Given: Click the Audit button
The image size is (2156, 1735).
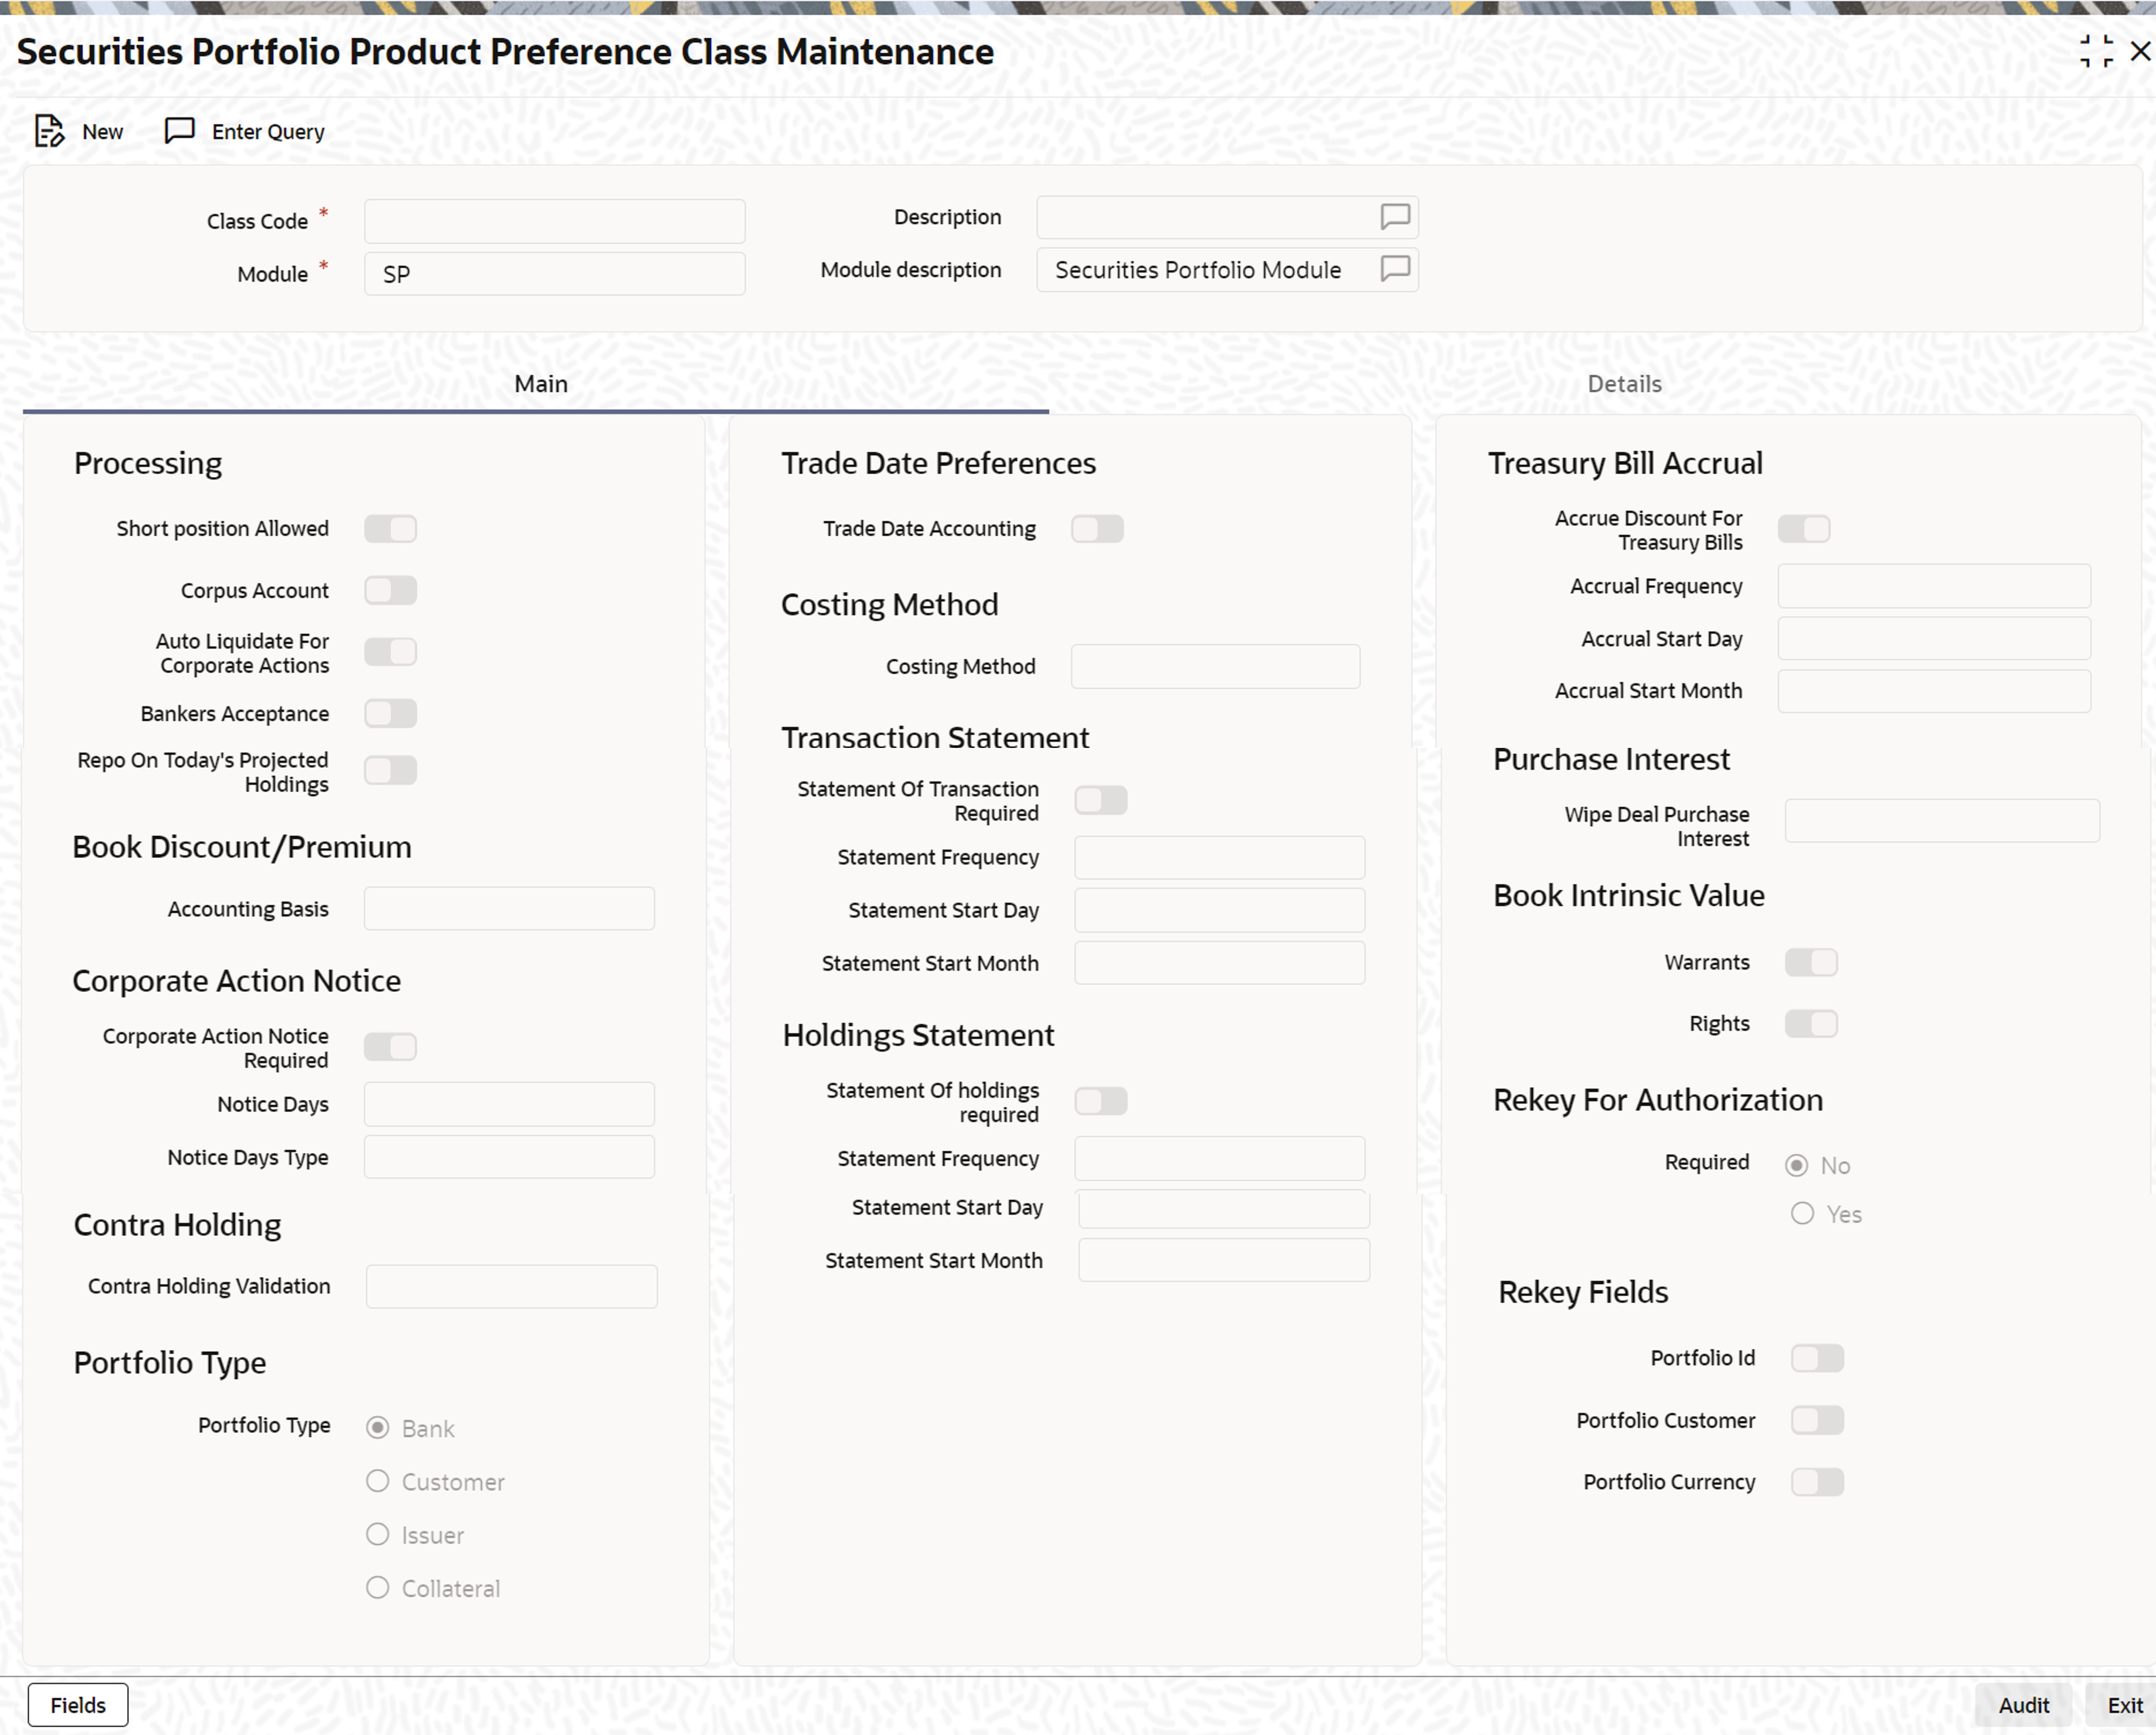Looking at the screenshot, I should point(2023,1705).
